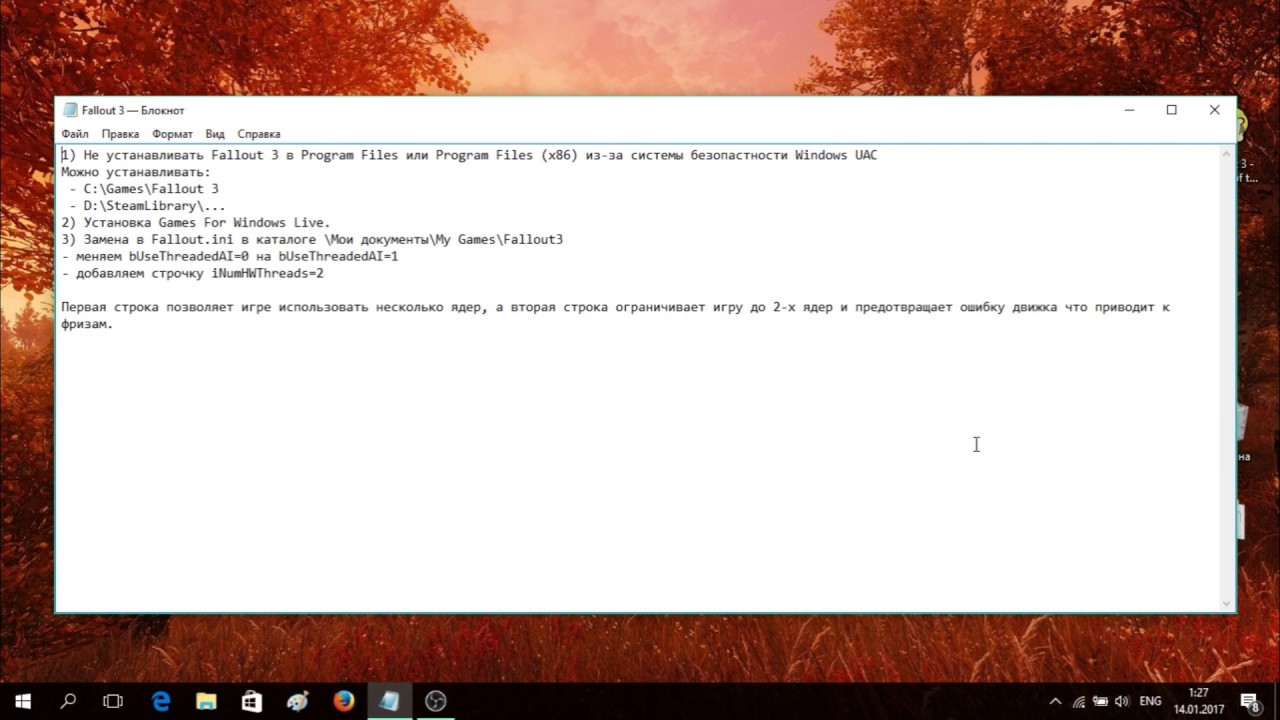Open the Справка menu

[259, 134]
